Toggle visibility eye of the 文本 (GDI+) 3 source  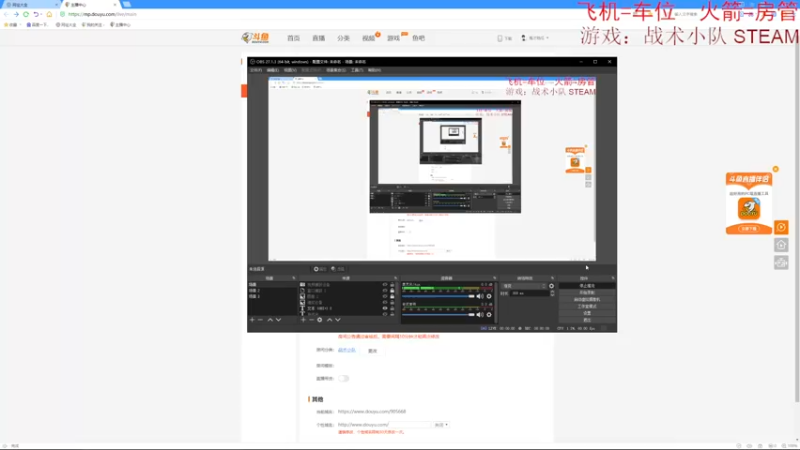(385, 308)
